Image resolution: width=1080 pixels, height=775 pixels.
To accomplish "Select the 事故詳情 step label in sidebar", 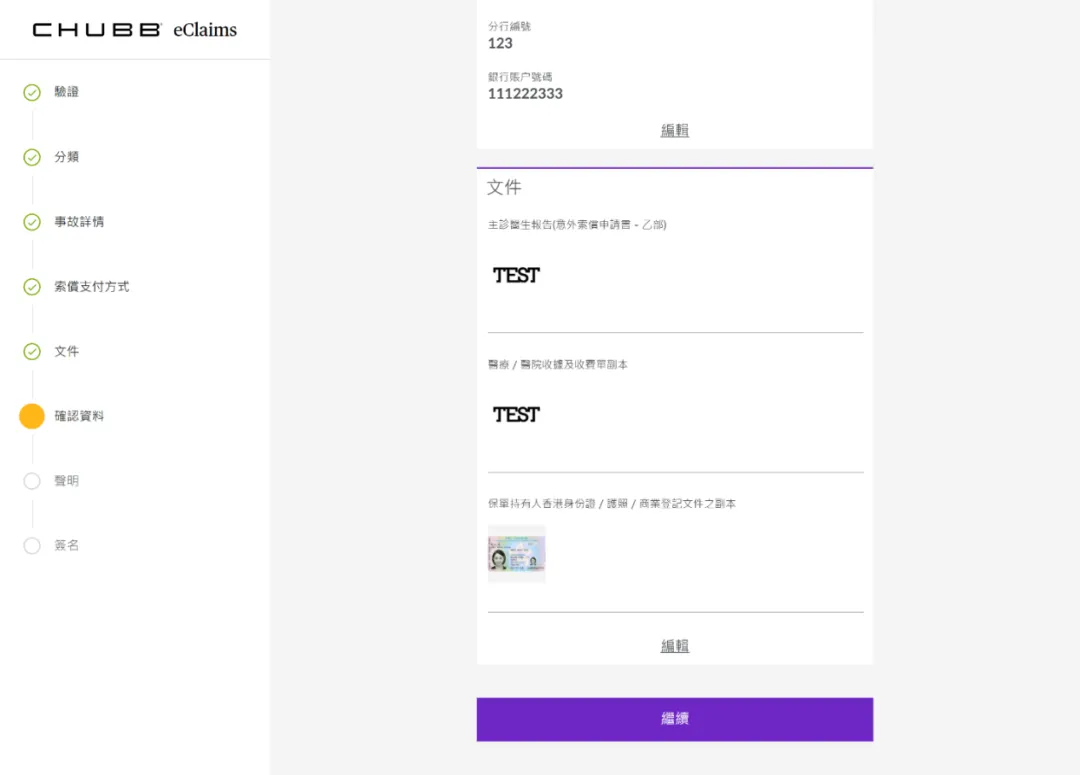I will pyautogui.click(x=79, y=222).
